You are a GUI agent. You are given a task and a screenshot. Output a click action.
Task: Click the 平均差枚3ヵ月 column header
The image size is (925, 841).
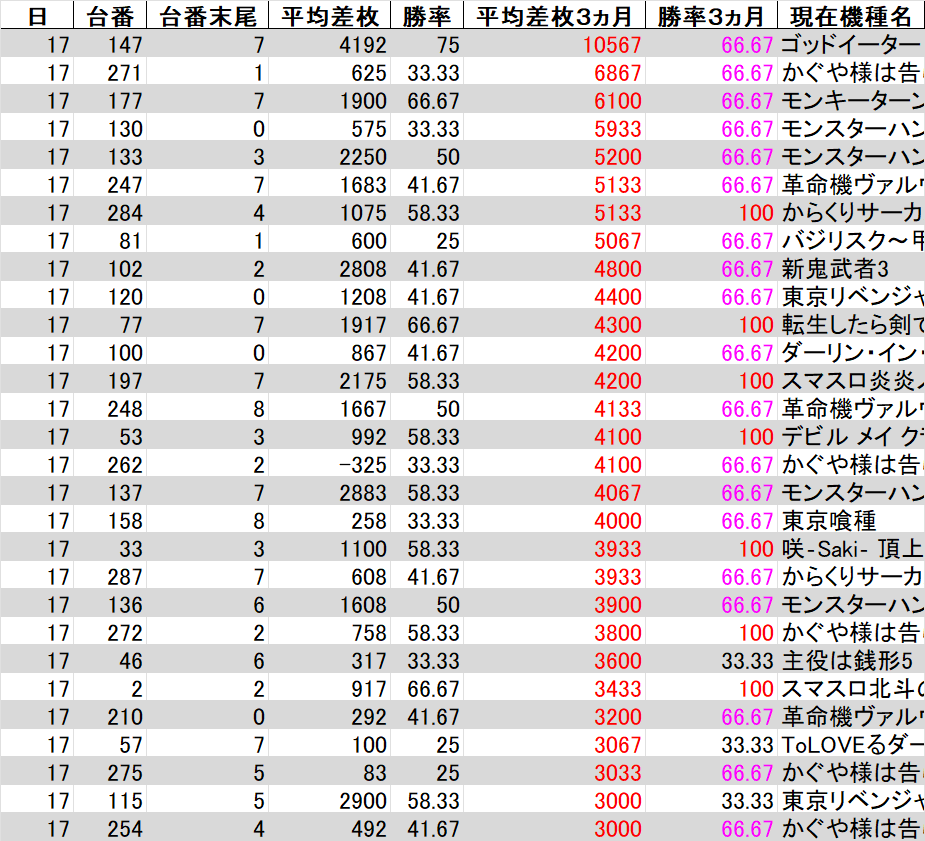[554, 16]
